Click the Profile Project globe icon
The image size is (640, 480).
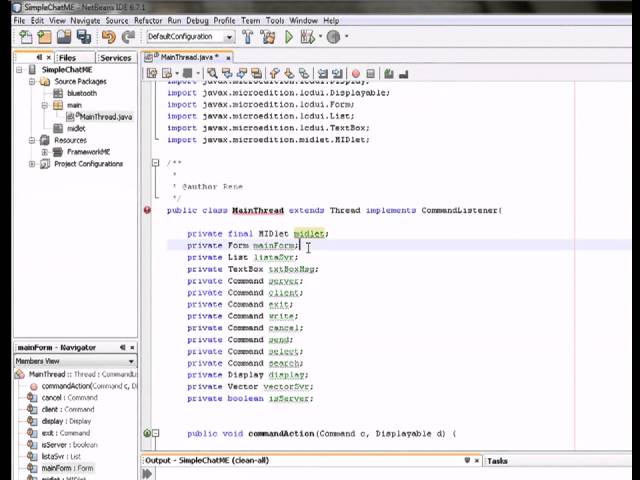click(x=333, y=37)
